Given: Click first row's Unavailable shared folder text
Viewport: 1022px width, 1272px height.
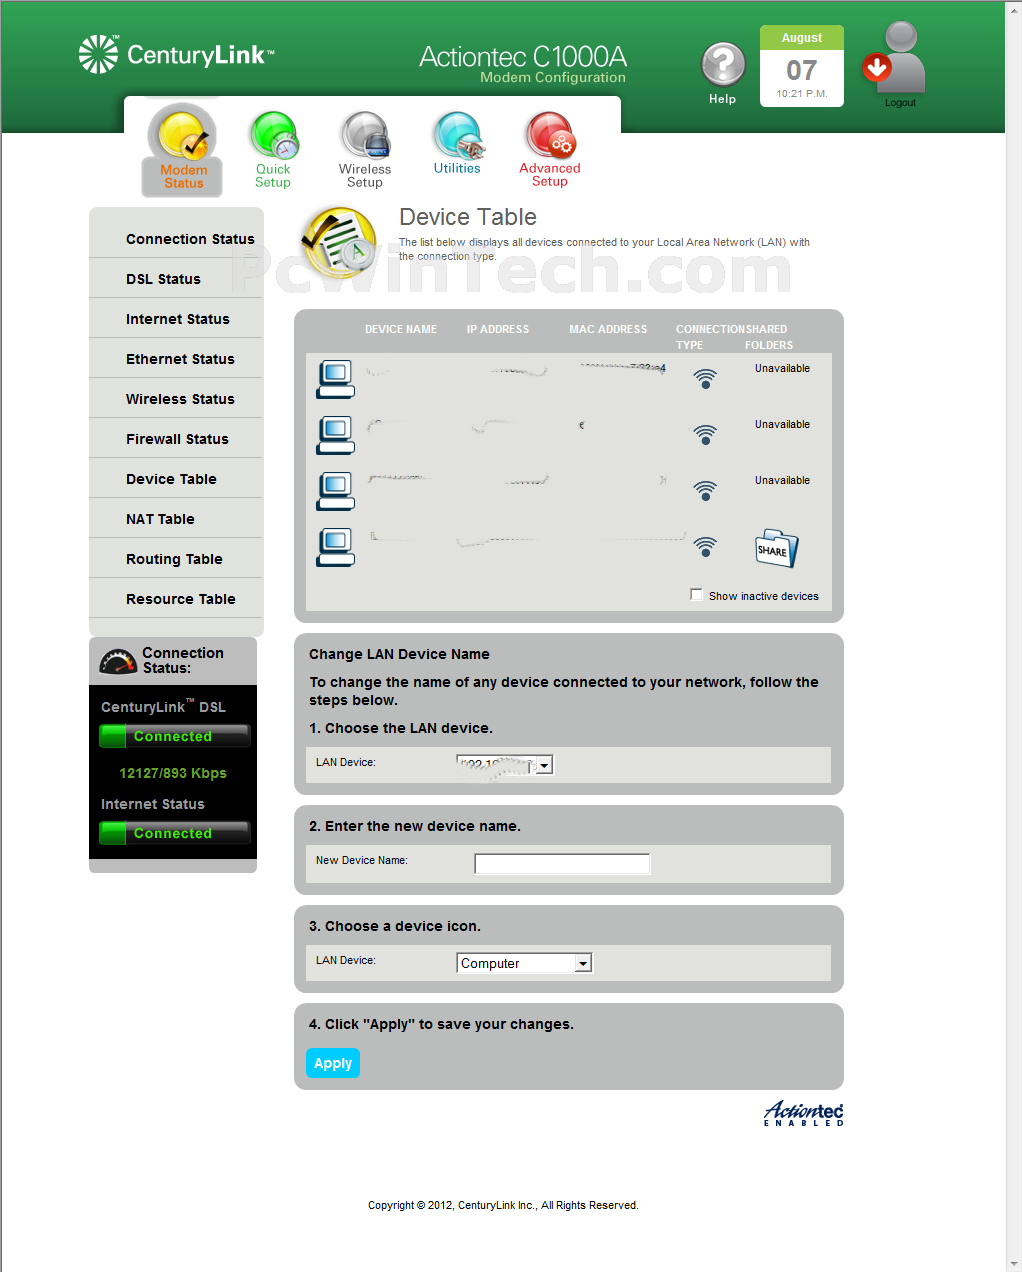Looking at the screenshot, I should click(x=782, y=368).
